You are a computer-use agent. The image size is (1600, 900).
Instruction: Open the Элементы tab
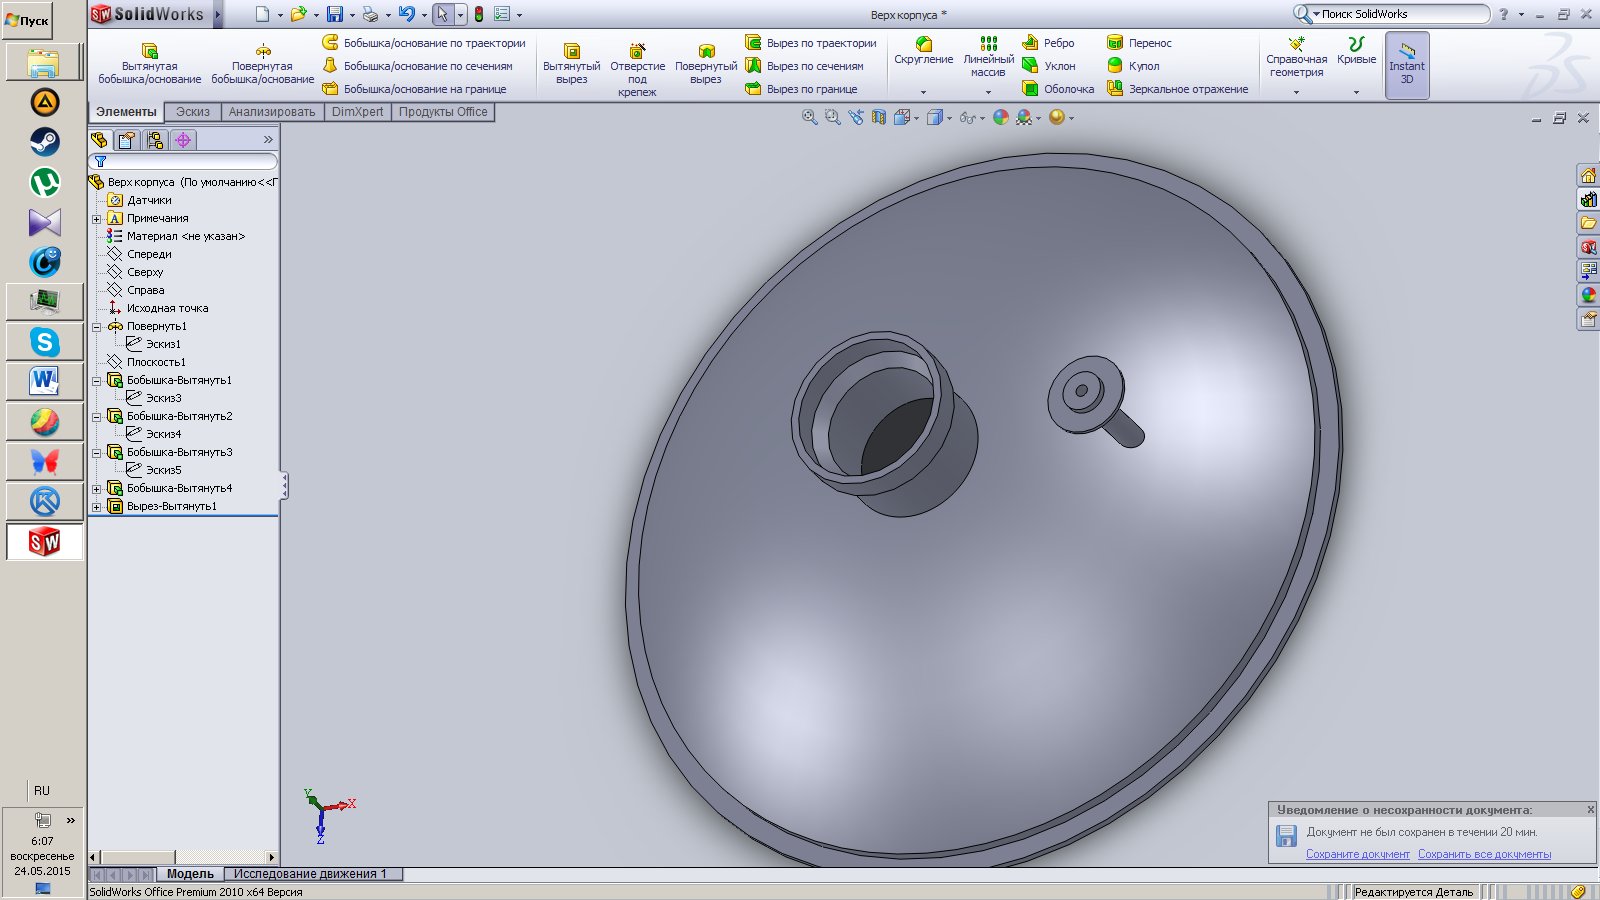126,112
